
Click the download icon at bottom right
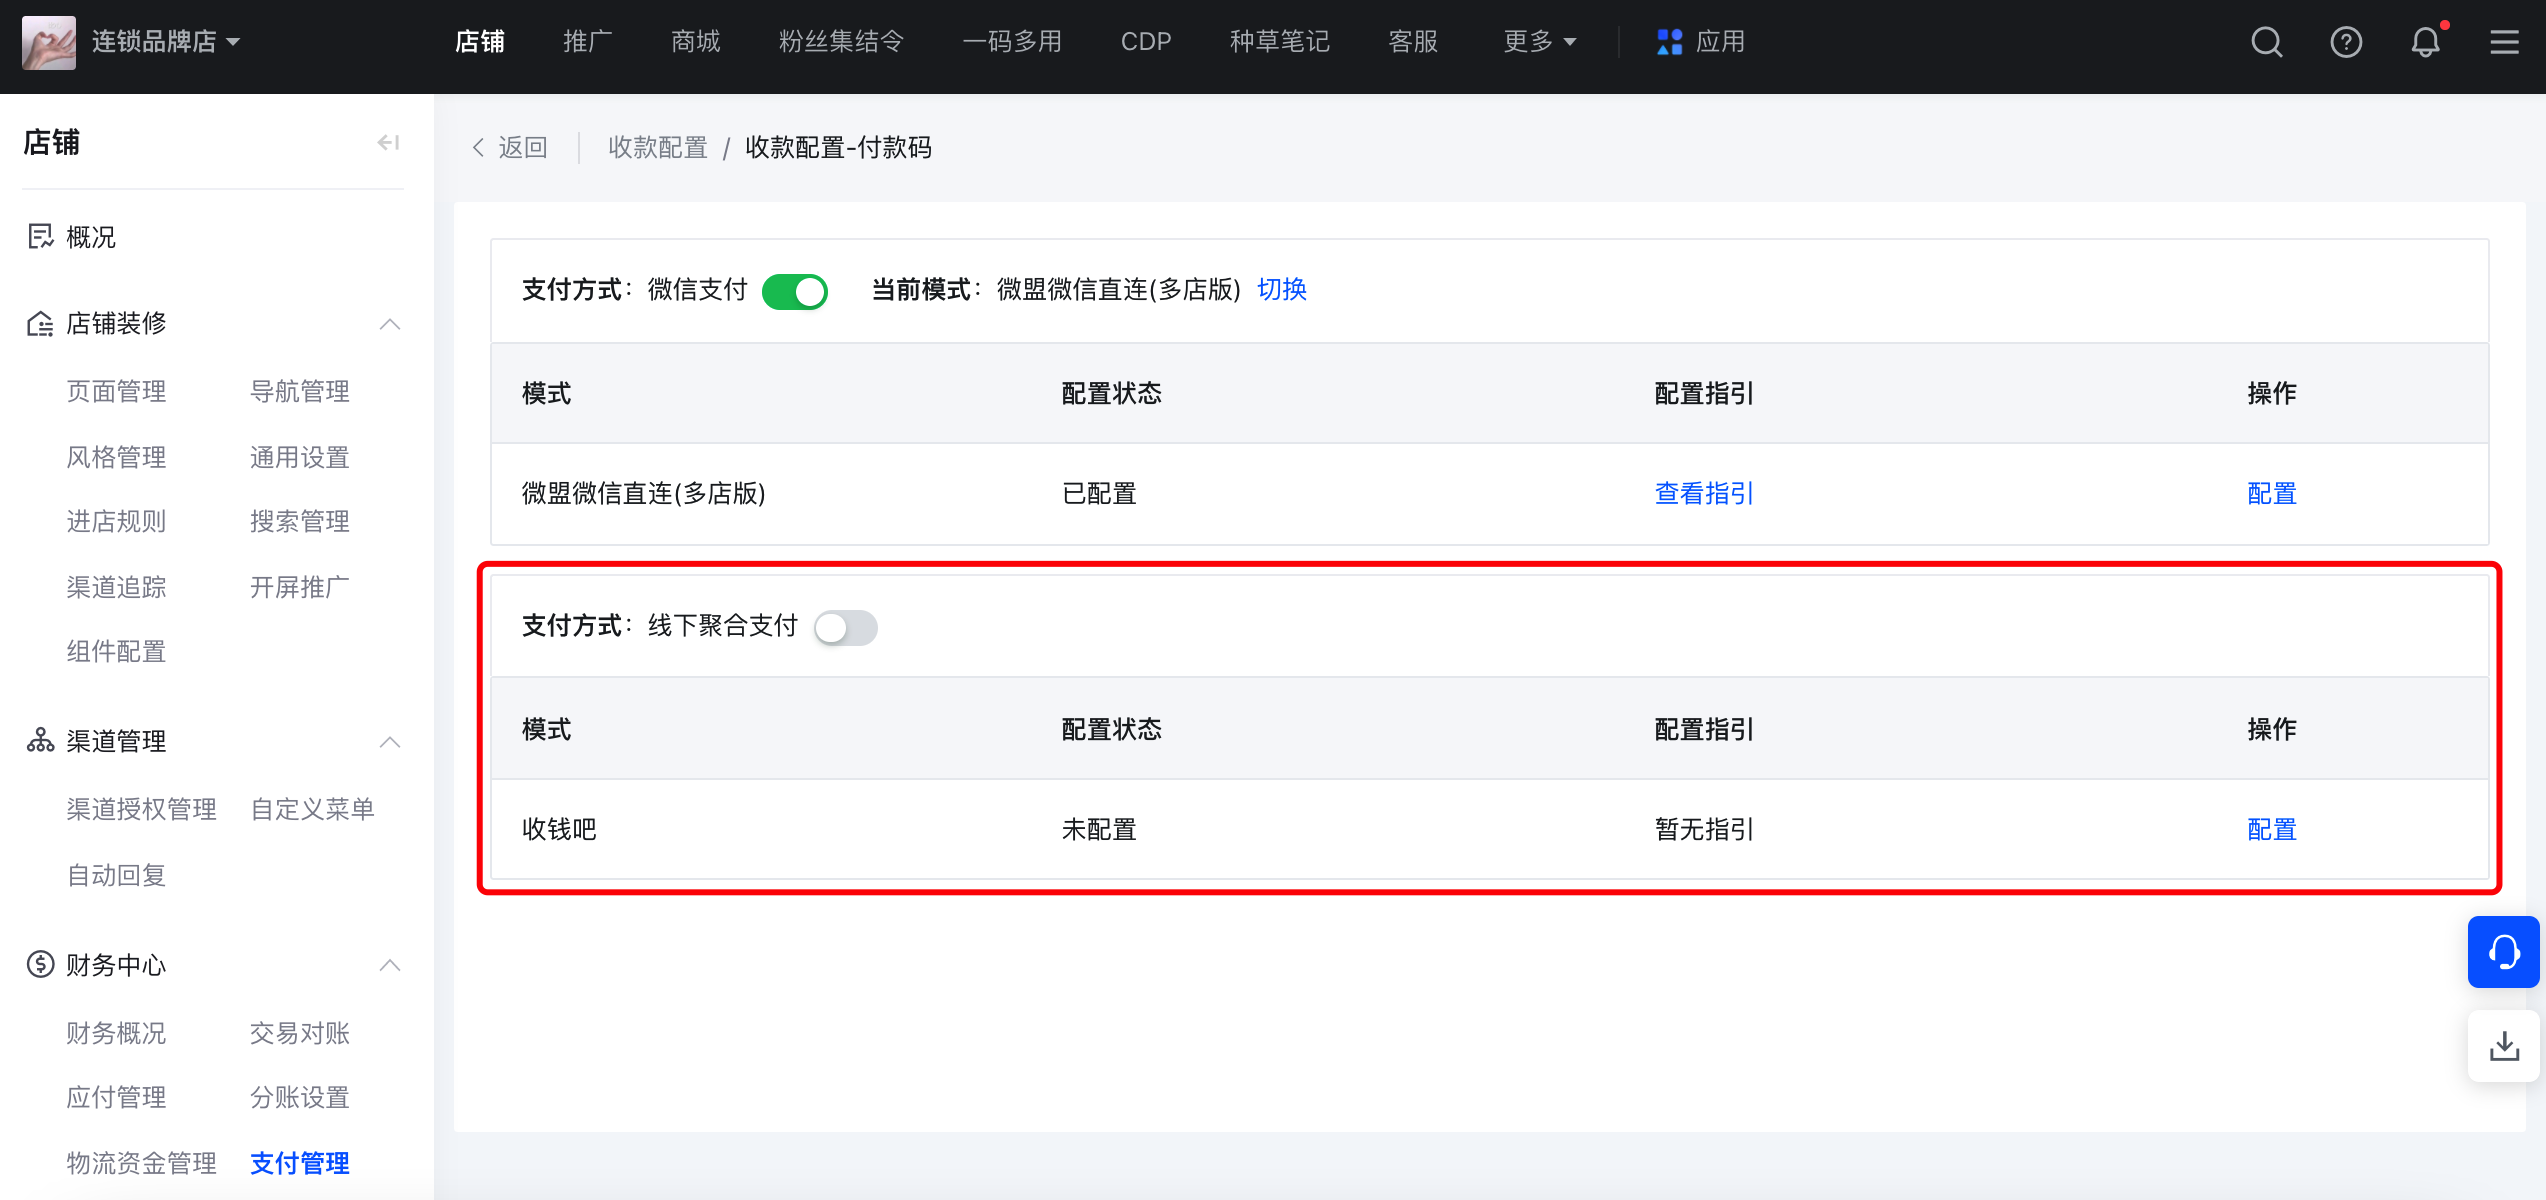pyautogui.click(x=2503, y=1046)
